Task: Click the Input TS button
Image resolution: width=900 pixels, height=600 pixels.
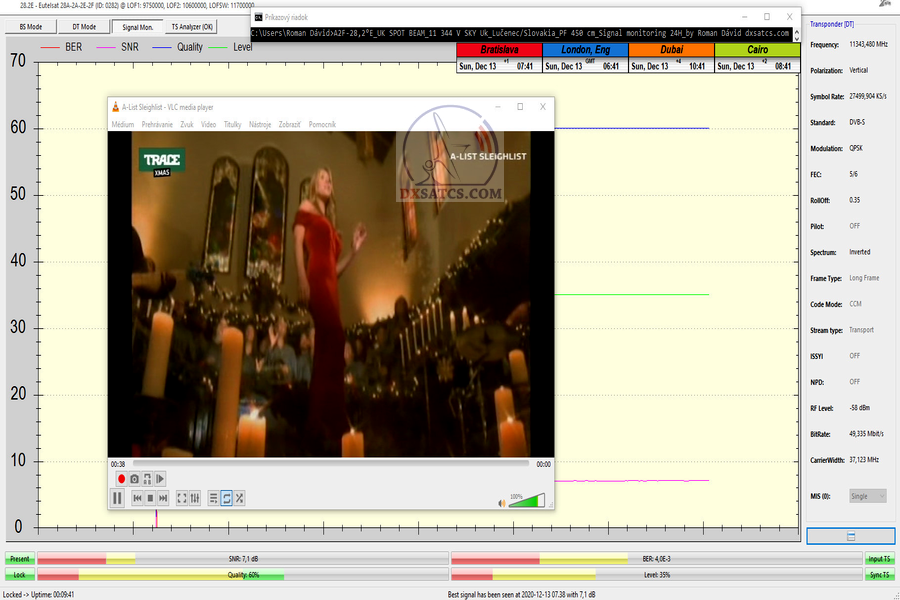Action: tap(880, 559)
